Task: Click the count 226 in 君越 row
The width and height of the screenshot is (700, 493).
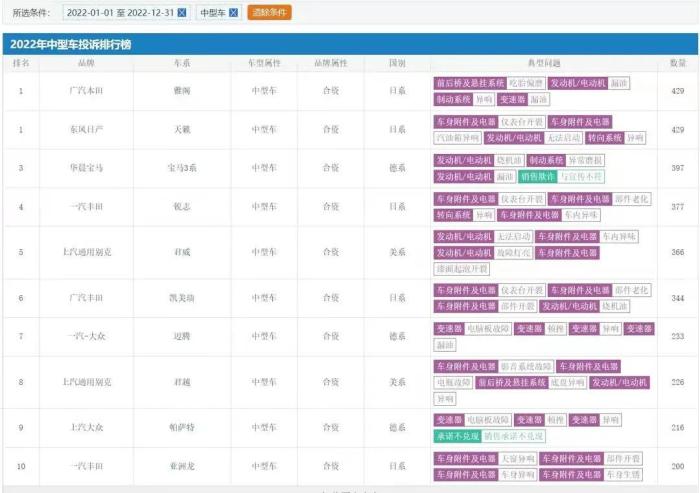Action: pyautogui.click(x=678, y=382)
